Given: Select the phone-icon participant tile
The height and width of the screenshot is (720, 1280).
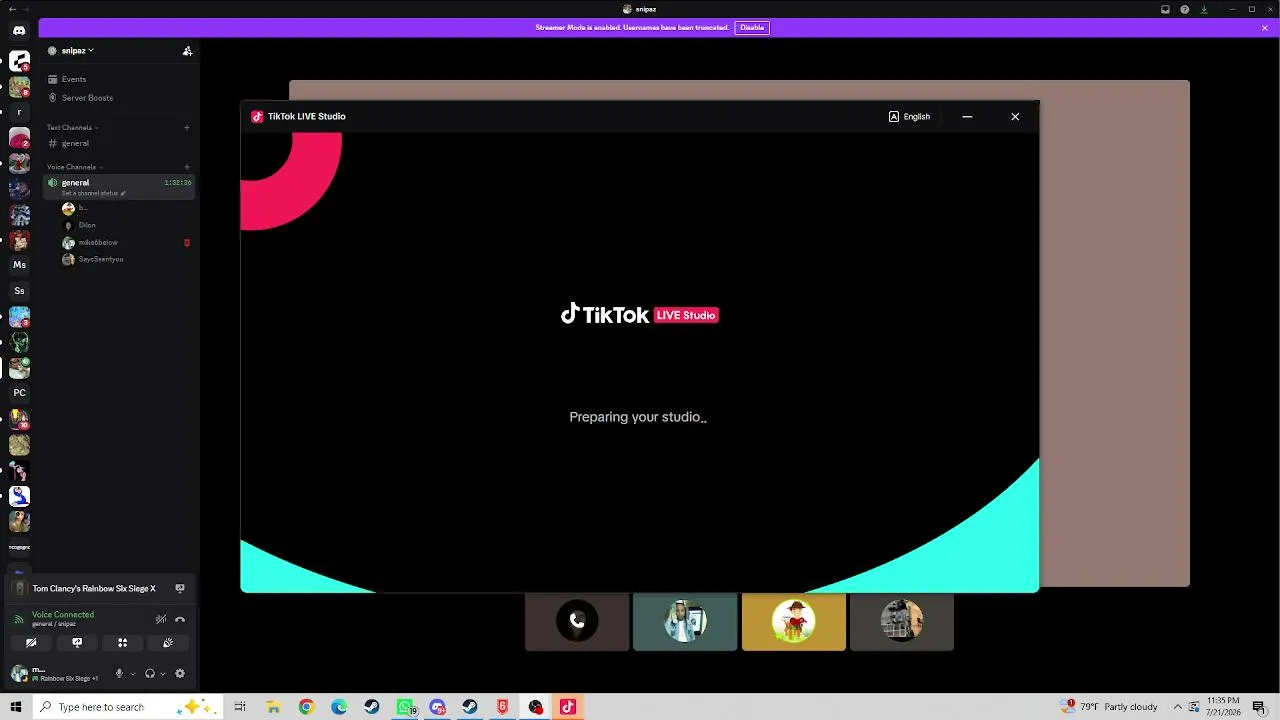Looking at the screenshot, I should coord(577,622).
